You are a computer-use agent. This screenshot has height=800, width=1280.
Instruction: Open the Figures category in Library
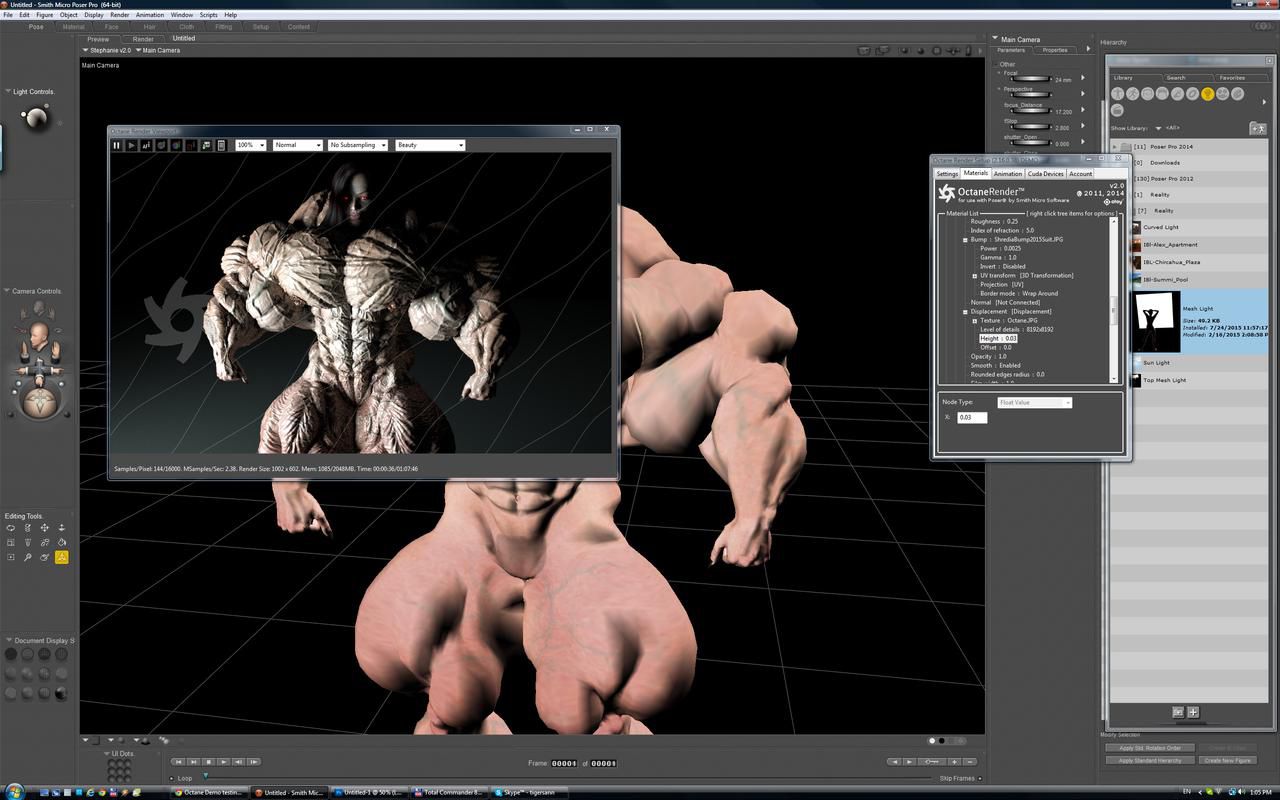pyautogui.click(x=1118, y=94)
